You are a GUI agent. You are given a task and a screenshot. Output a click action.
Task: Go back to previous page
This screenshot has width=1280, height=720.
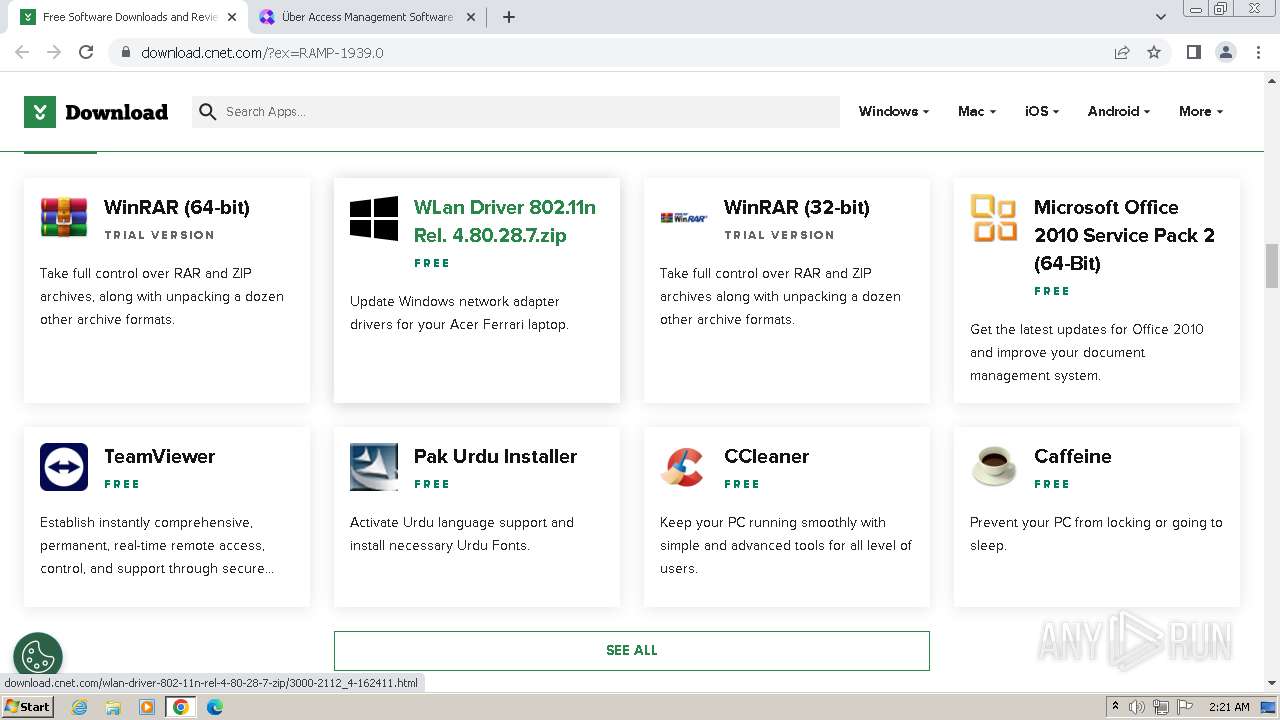(22, 52)
